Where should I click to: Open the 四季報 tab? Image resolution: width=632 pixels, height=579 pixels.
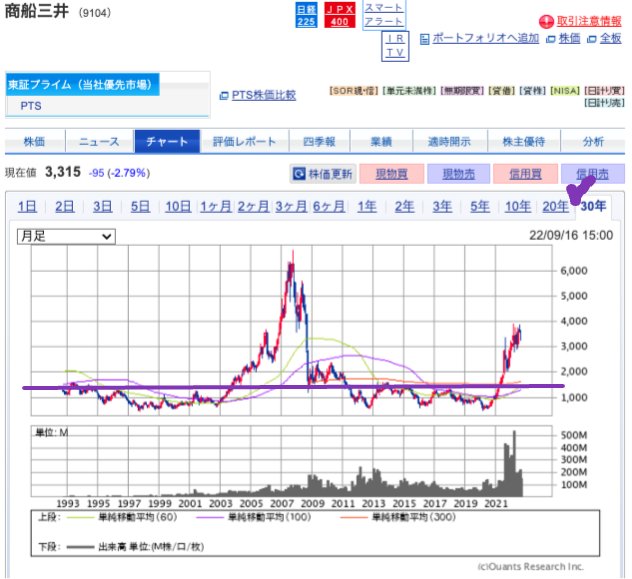[319, 141]
